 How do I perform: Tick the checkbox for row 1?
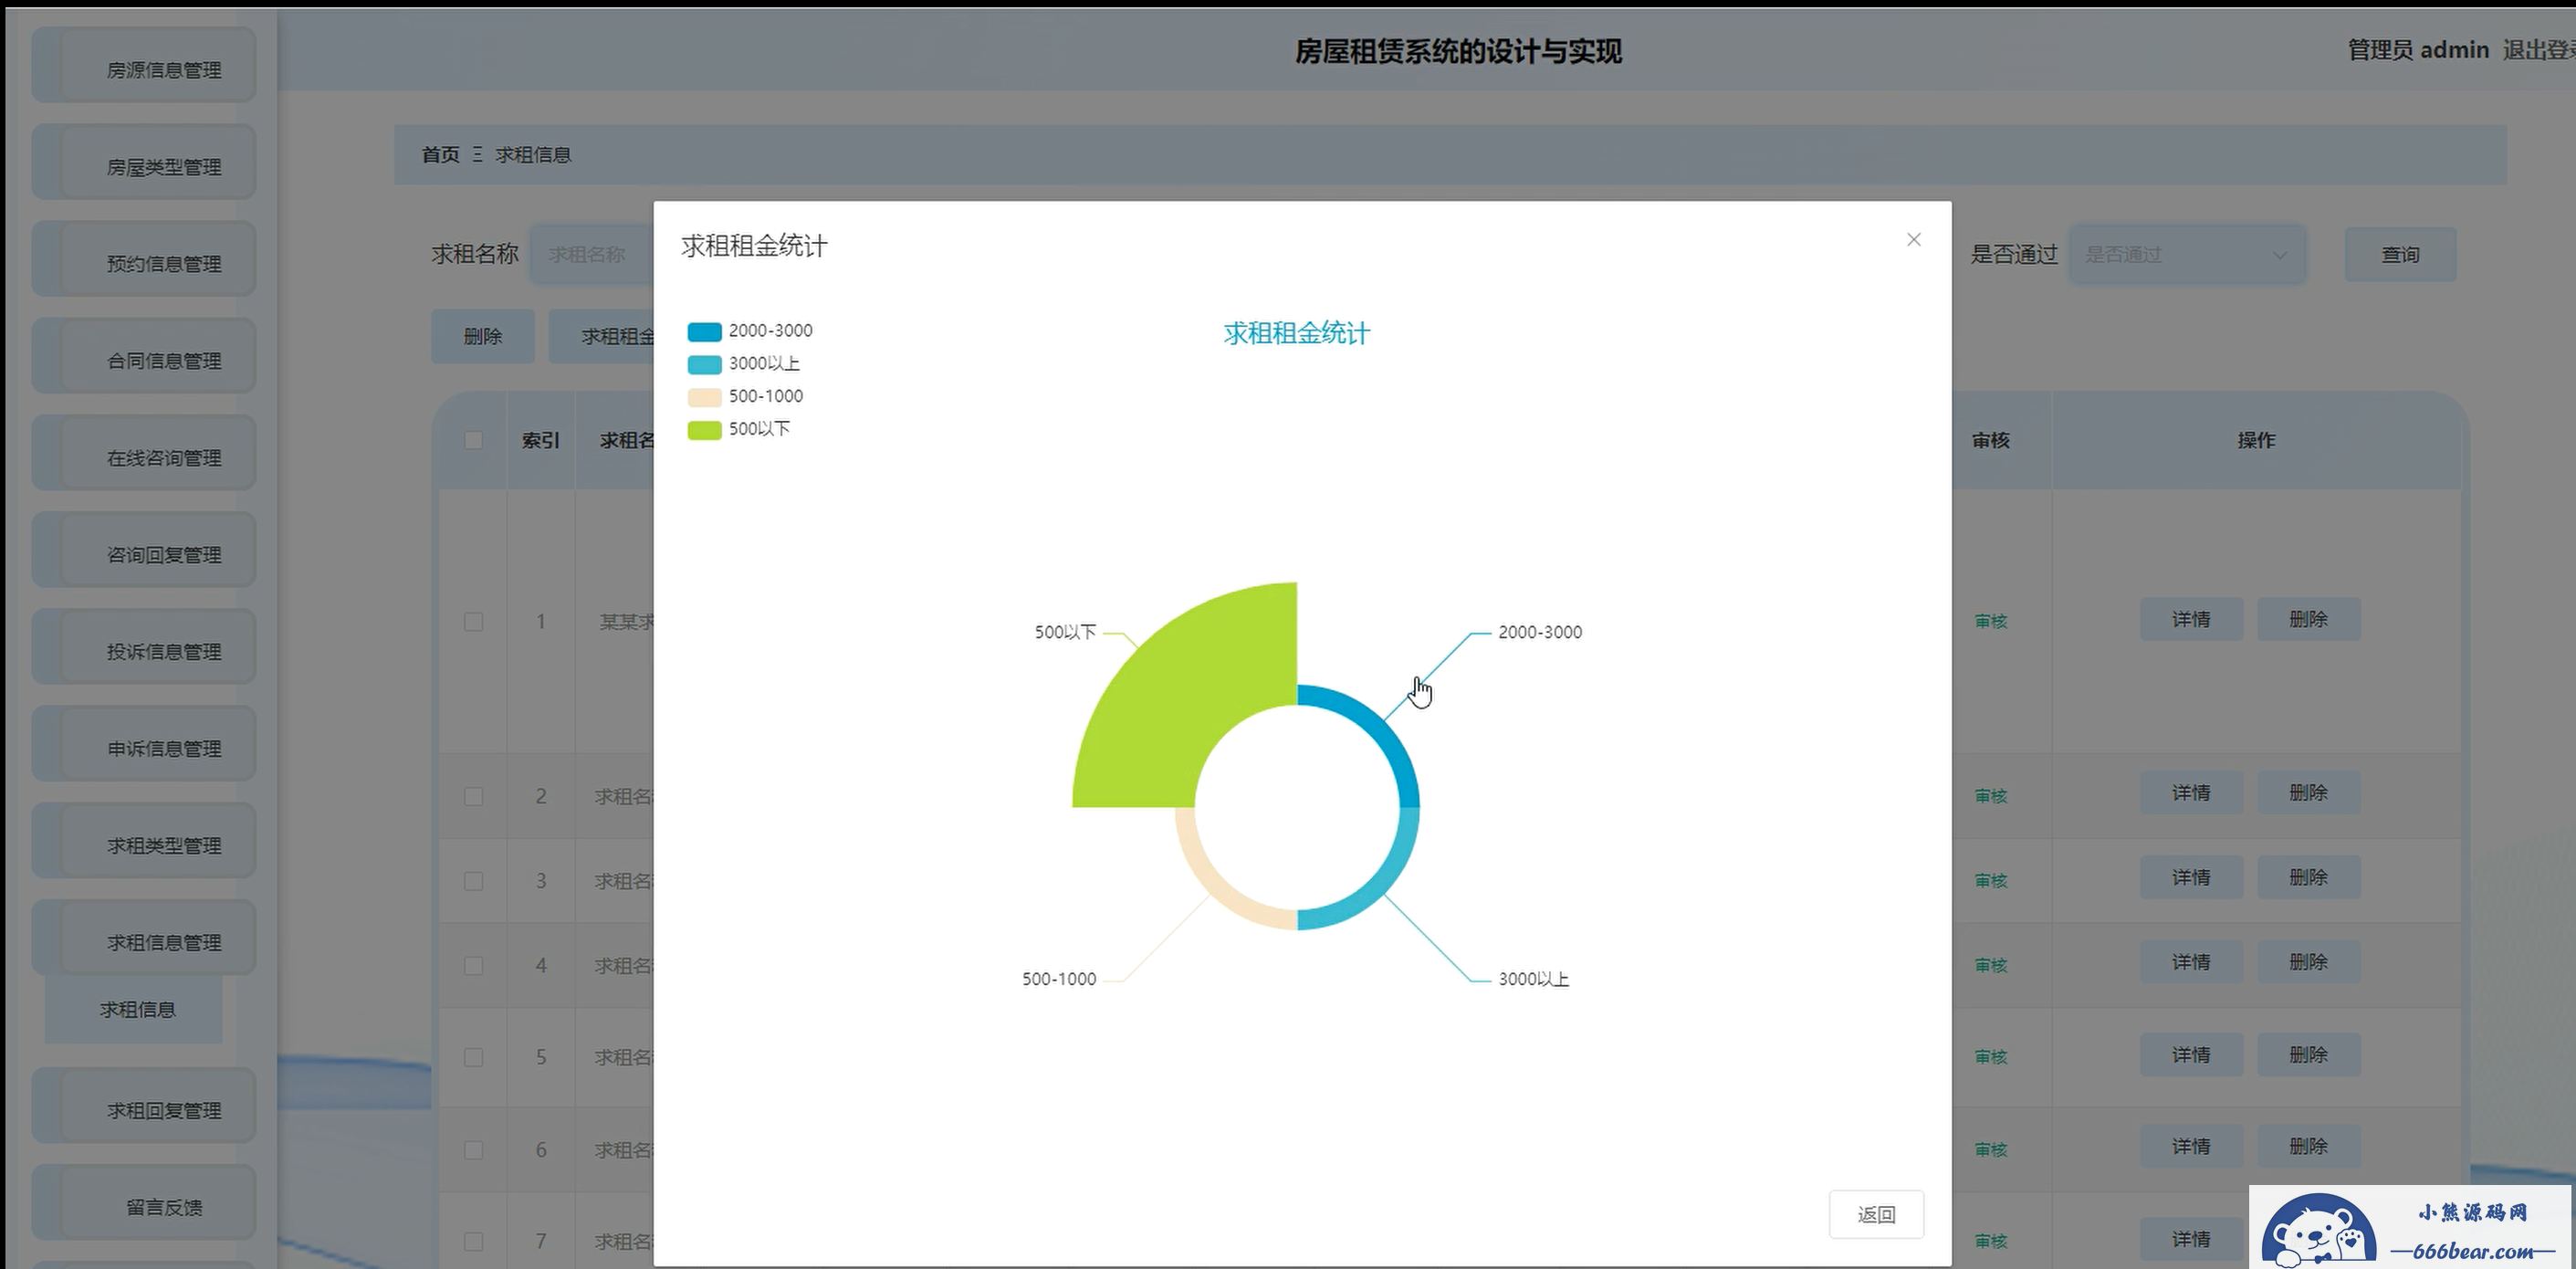[x=473, y=622]
